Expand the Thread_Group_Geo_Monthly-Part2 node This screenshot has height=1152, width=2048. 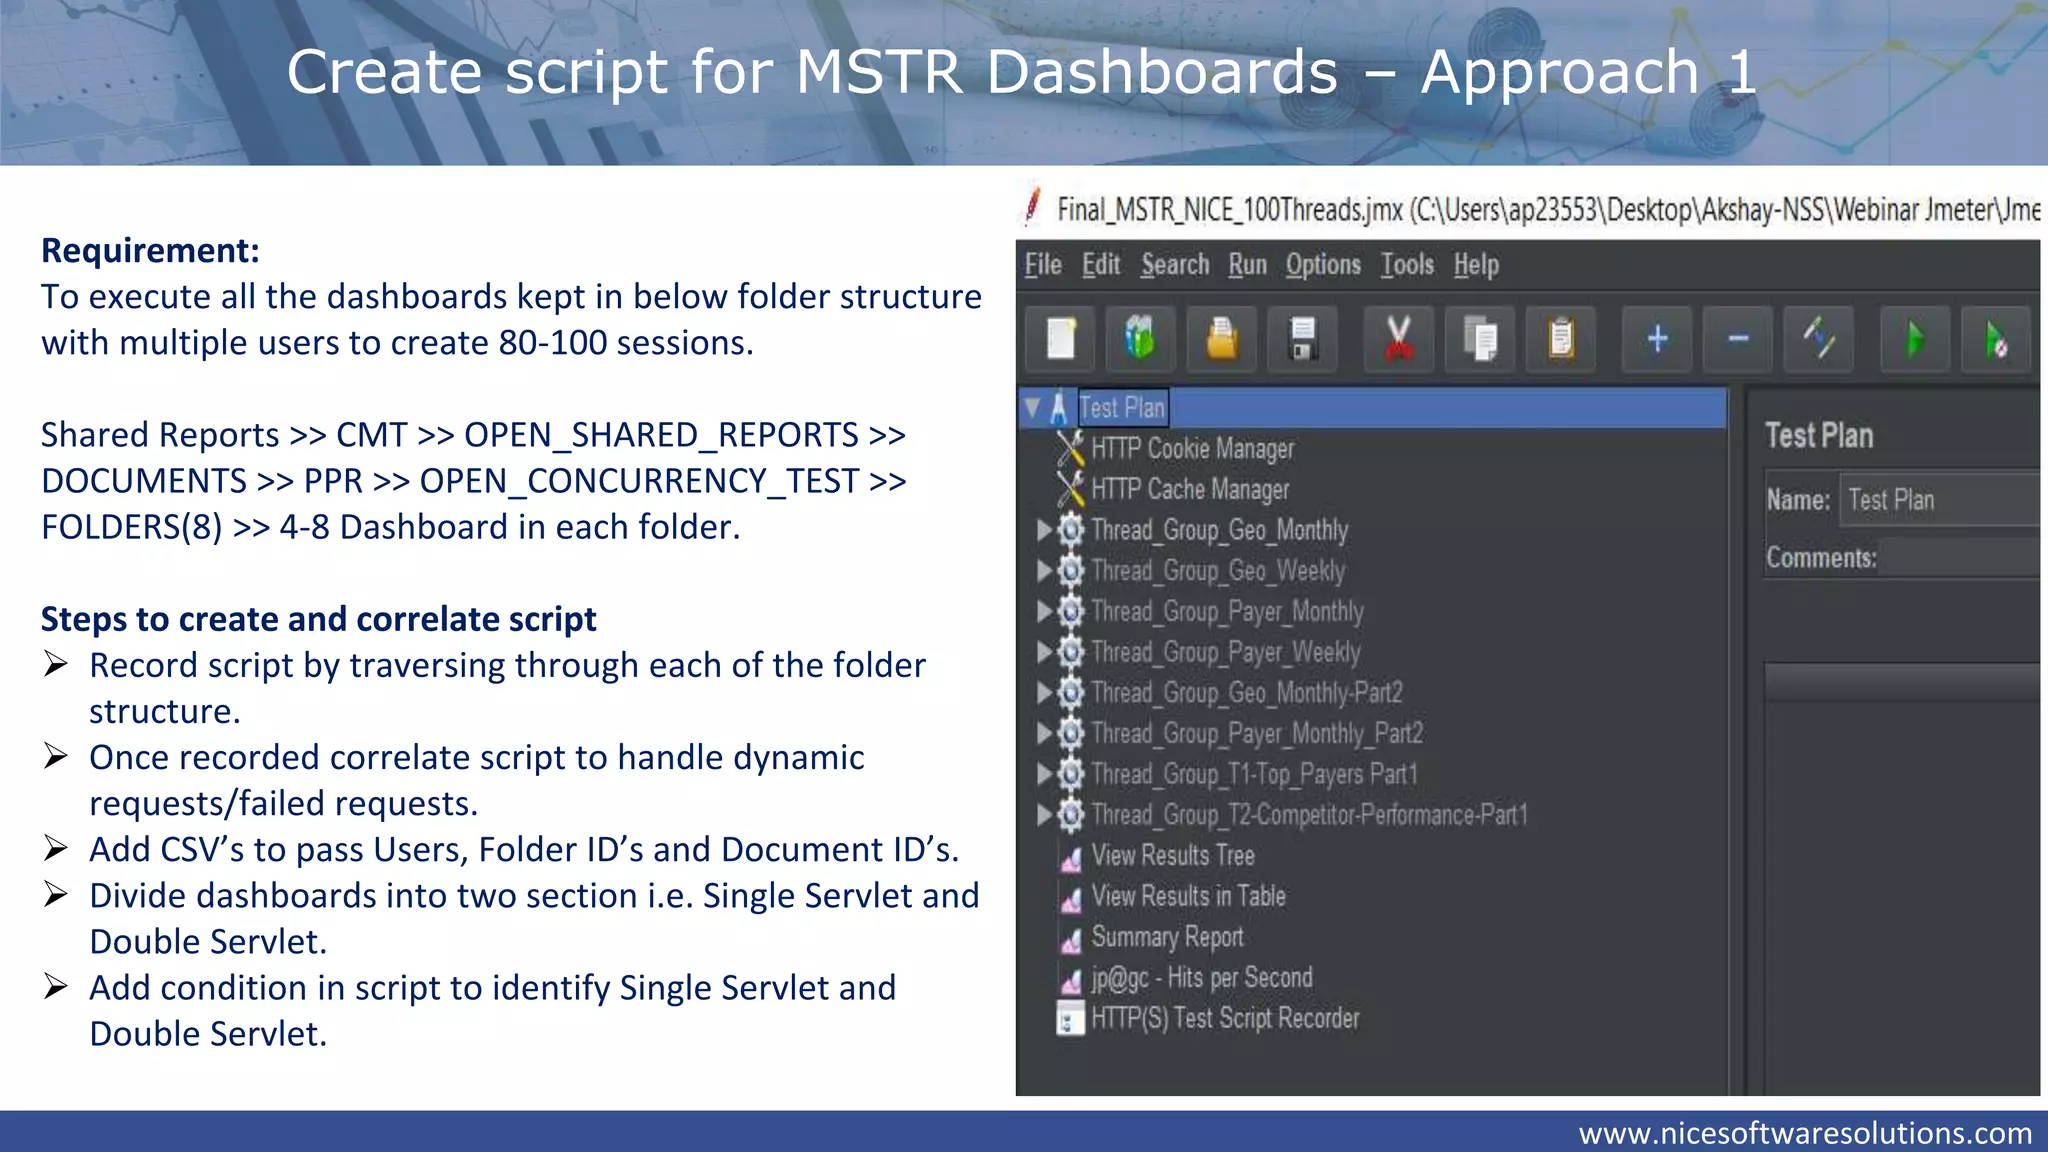(x=1044, y=693)
